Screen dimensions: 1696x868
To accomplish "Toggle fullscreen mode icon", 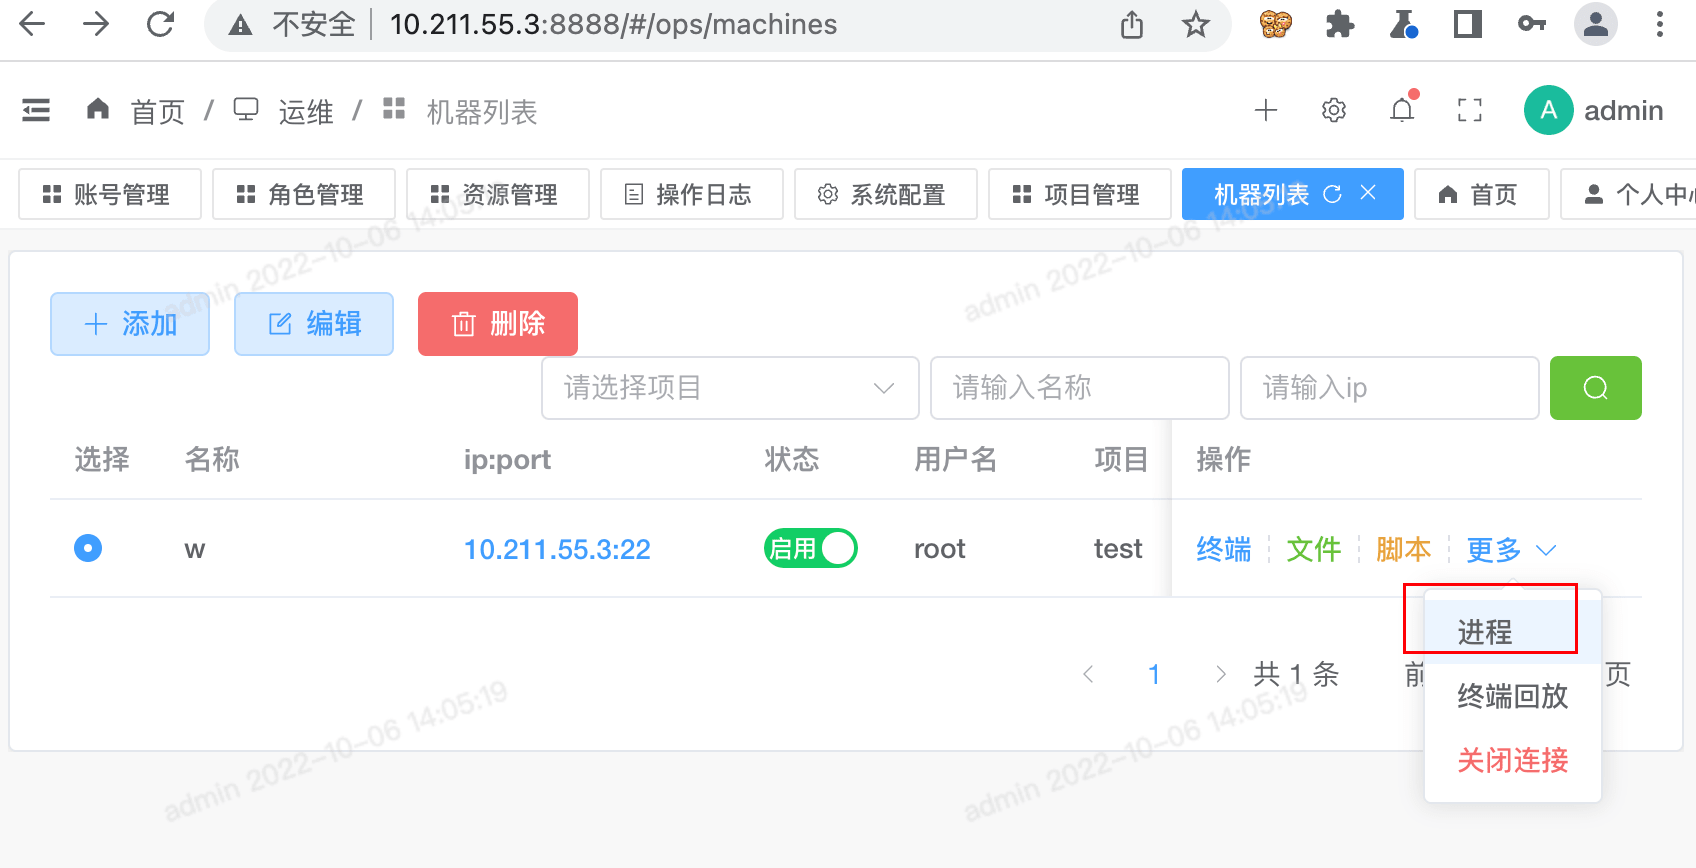I will [x=1469, y=110].
